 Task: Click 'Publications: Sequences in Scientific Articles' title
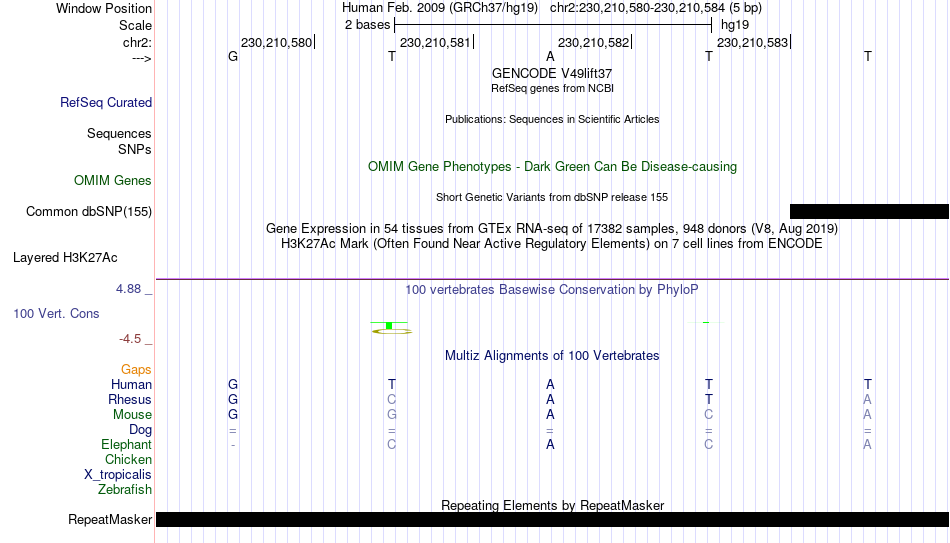552,119
